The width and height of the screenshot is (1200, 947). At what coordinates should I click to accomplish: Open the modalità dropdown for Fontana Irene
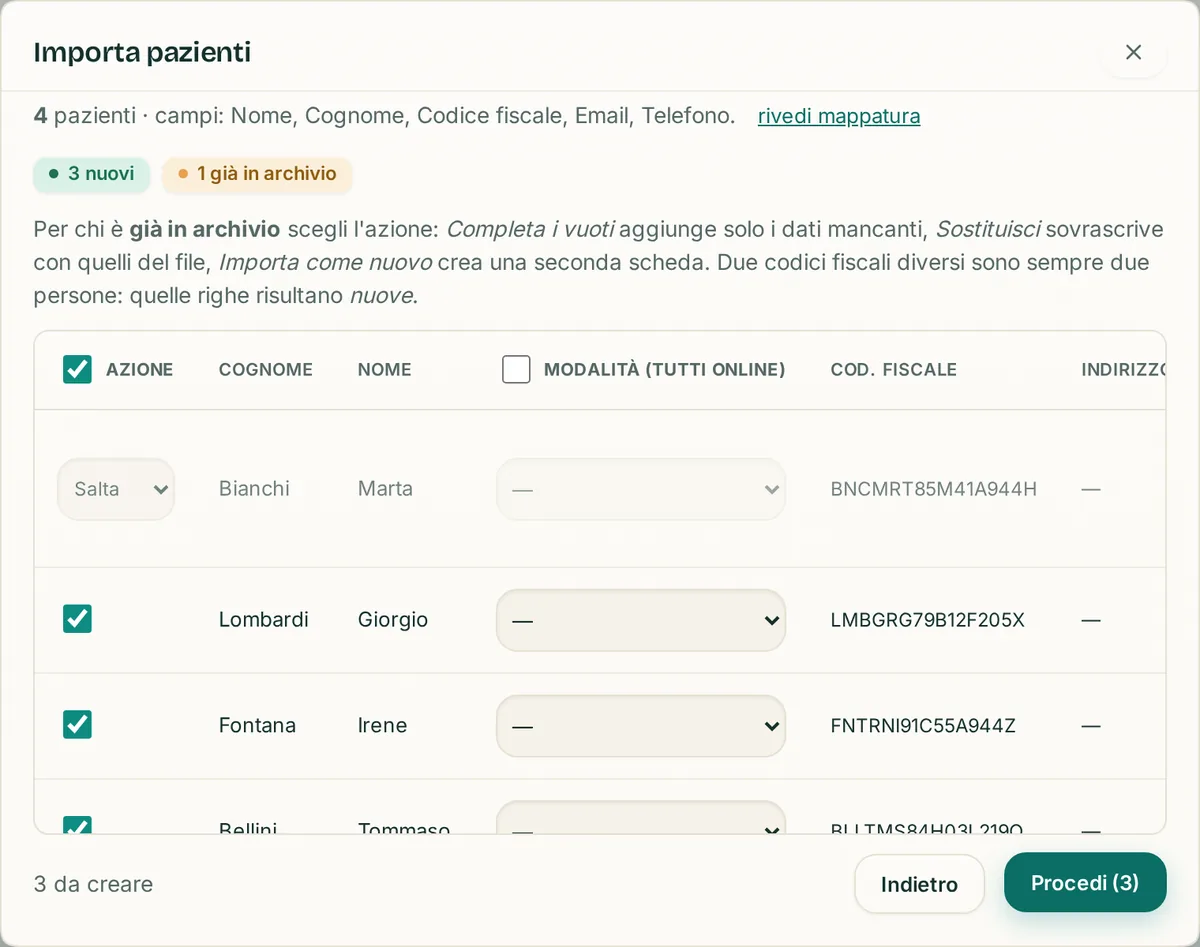point(641,726)
